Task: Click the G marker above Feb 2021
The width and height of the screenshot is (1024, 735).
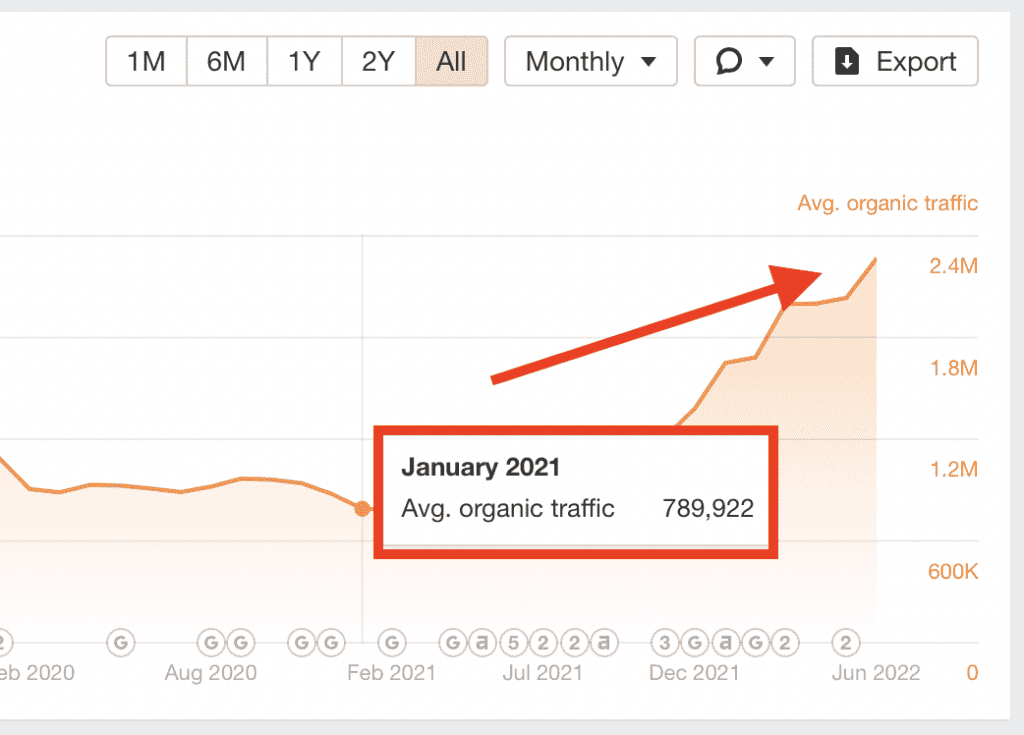Action: pyautogui.click(x=393, y=641)
